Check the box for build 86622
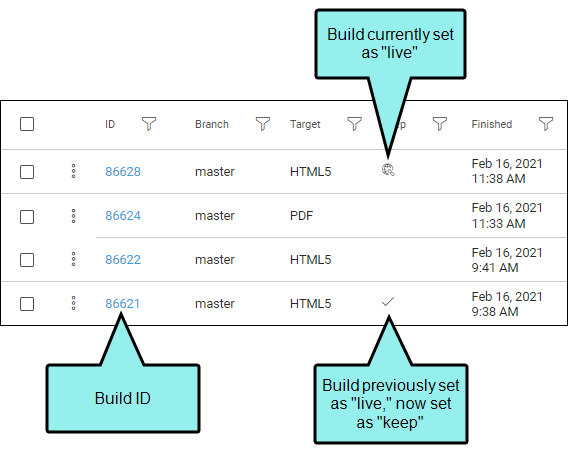 tap(27, 260)
